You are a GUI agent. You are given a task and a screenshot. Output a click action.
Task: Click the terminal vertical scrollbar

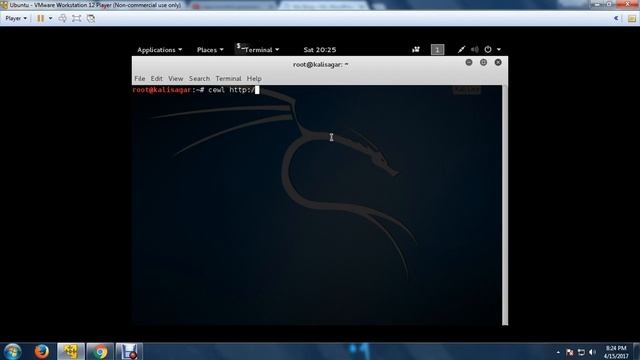[x=505, y=205]
